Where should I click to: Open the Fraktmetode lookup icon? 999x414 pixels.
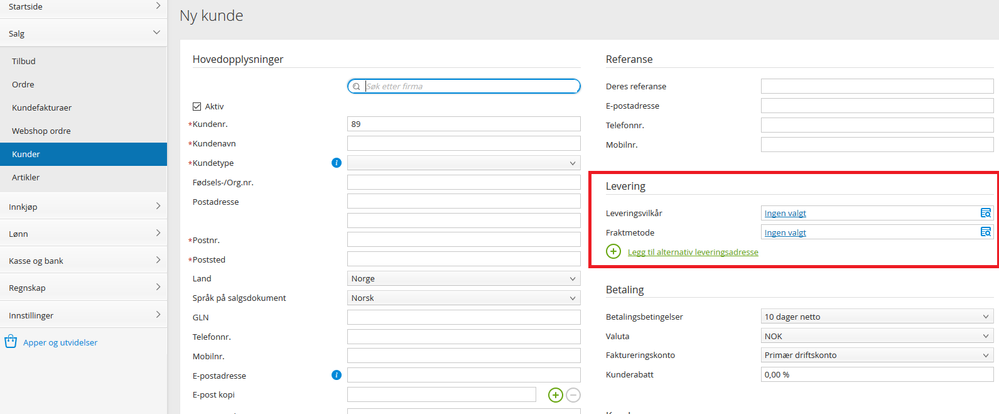click(x=985, y=232)
